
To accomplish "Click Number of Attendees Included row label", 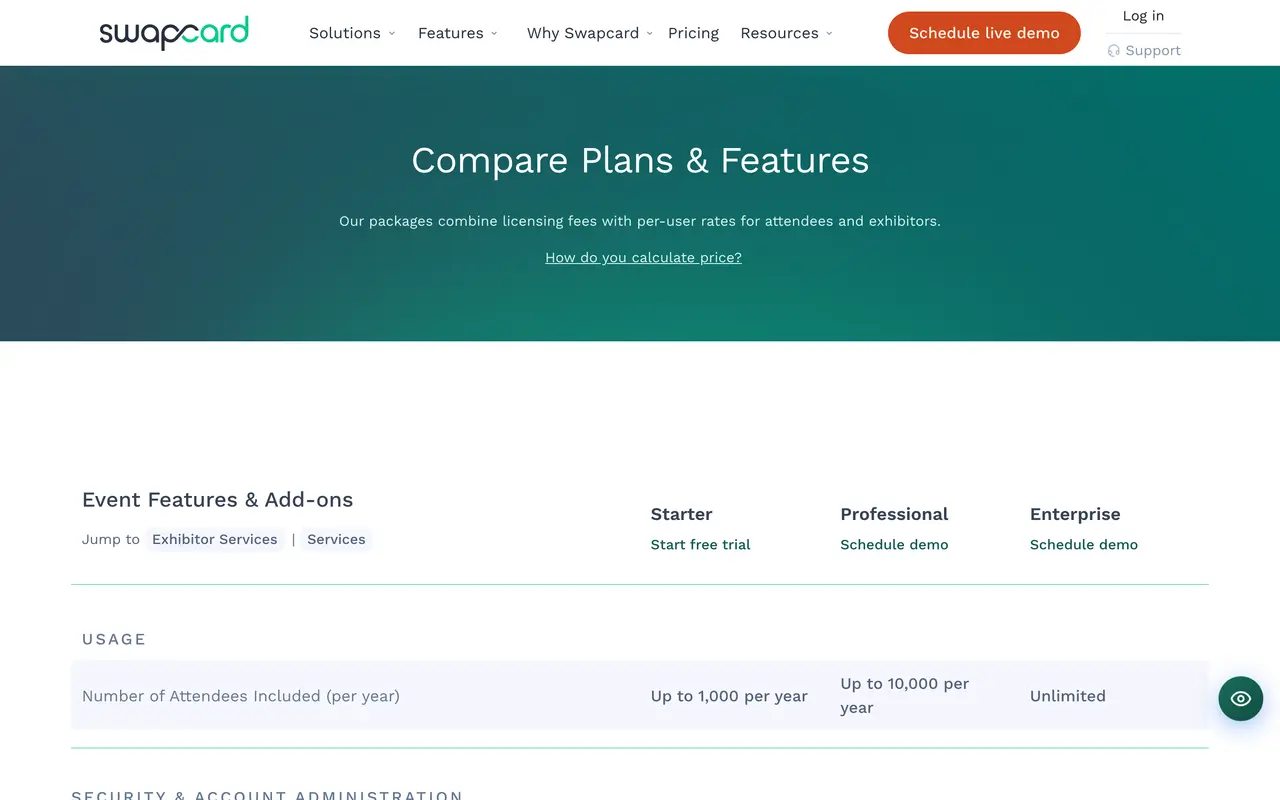I will 241,696.
